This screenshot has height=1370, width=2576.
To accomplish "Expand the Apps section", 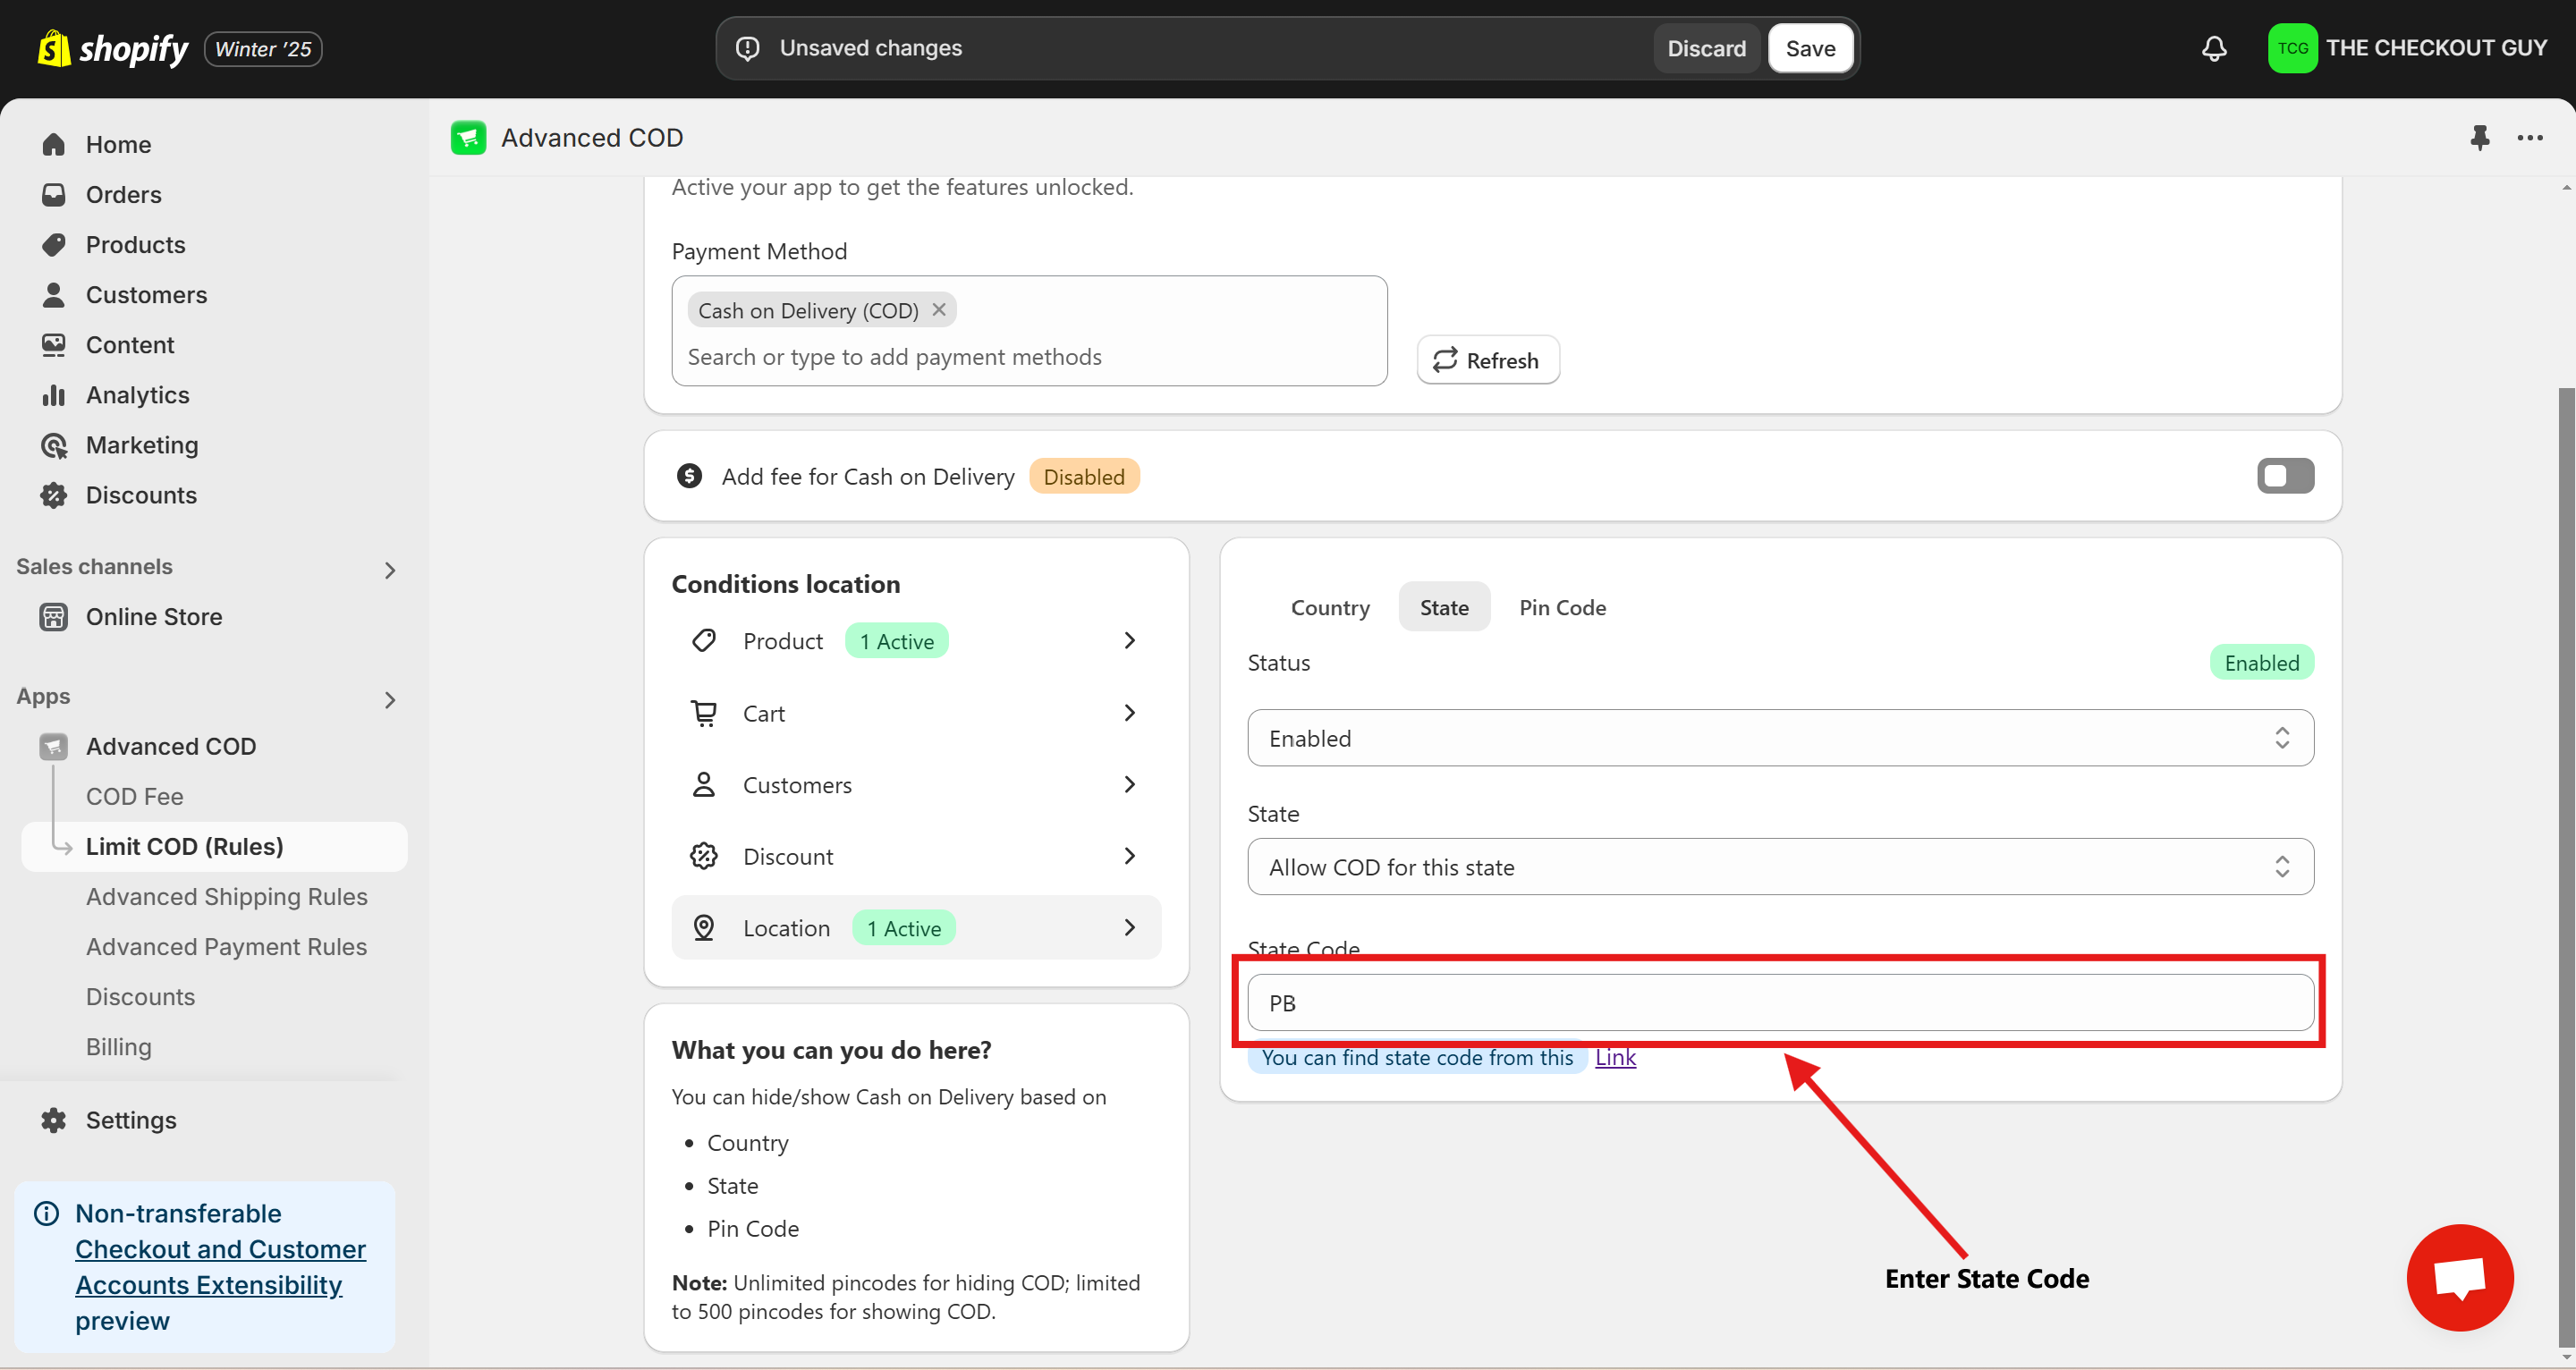I will (390, 700).
